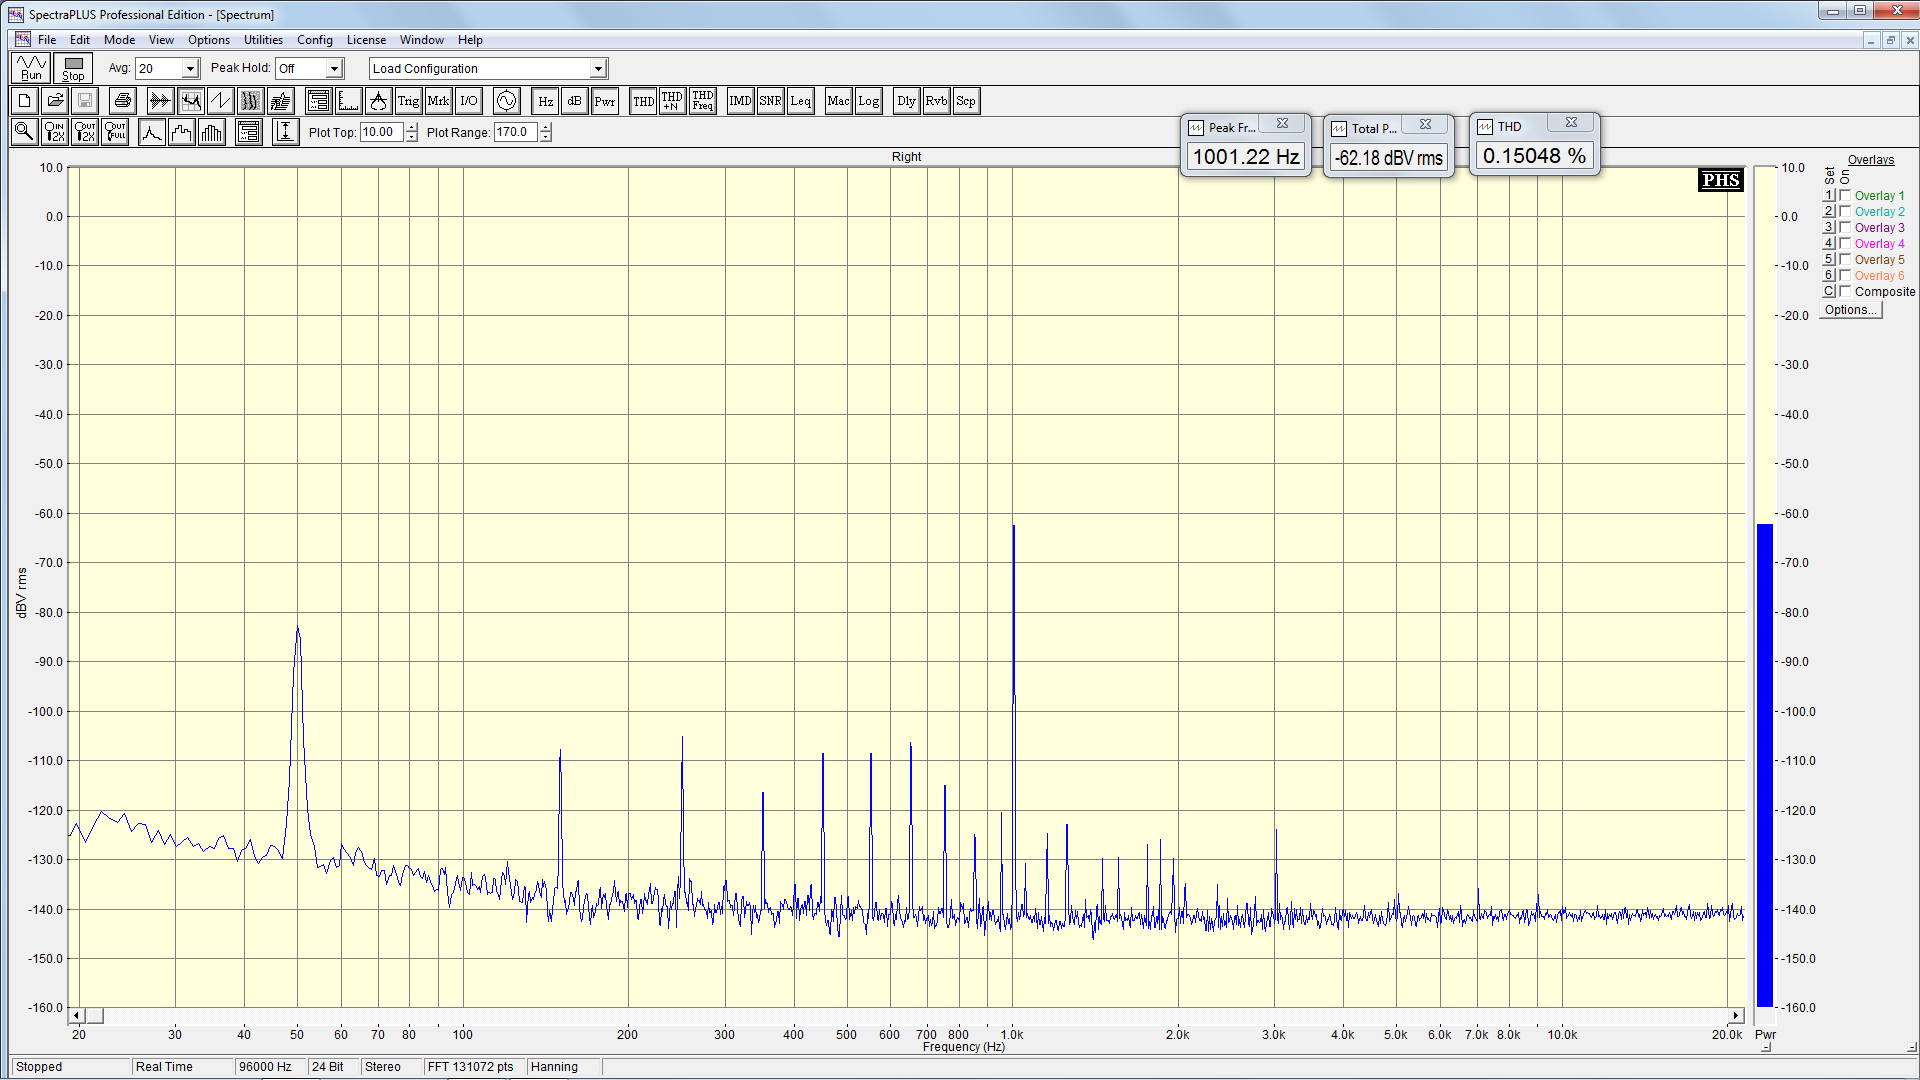Open Trigger settings with Trig button
Screen dimensions: 1920x1080
pyautogui.click(x=409, y=101)
